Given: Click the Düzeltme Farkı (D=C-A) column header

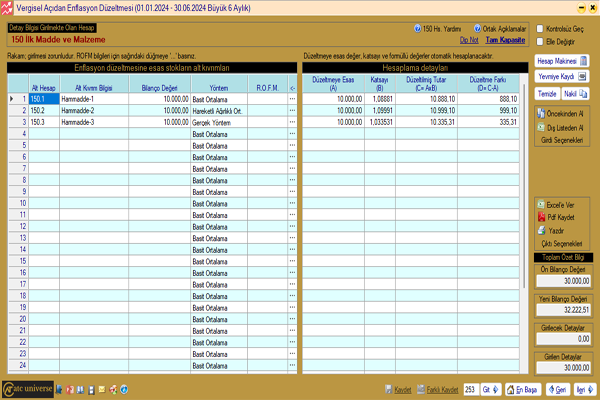Looking at the screenshot, I should 488,84.
